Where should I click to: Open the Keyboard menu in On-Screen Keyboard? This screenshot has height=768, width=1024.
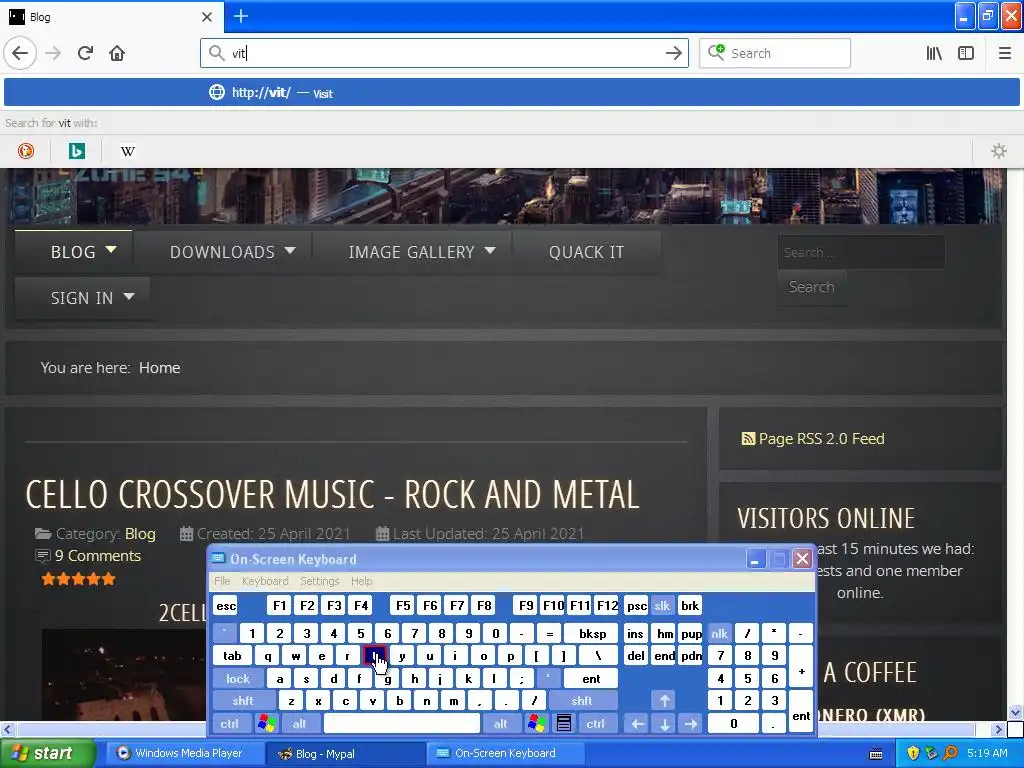[x=264, y=581]
